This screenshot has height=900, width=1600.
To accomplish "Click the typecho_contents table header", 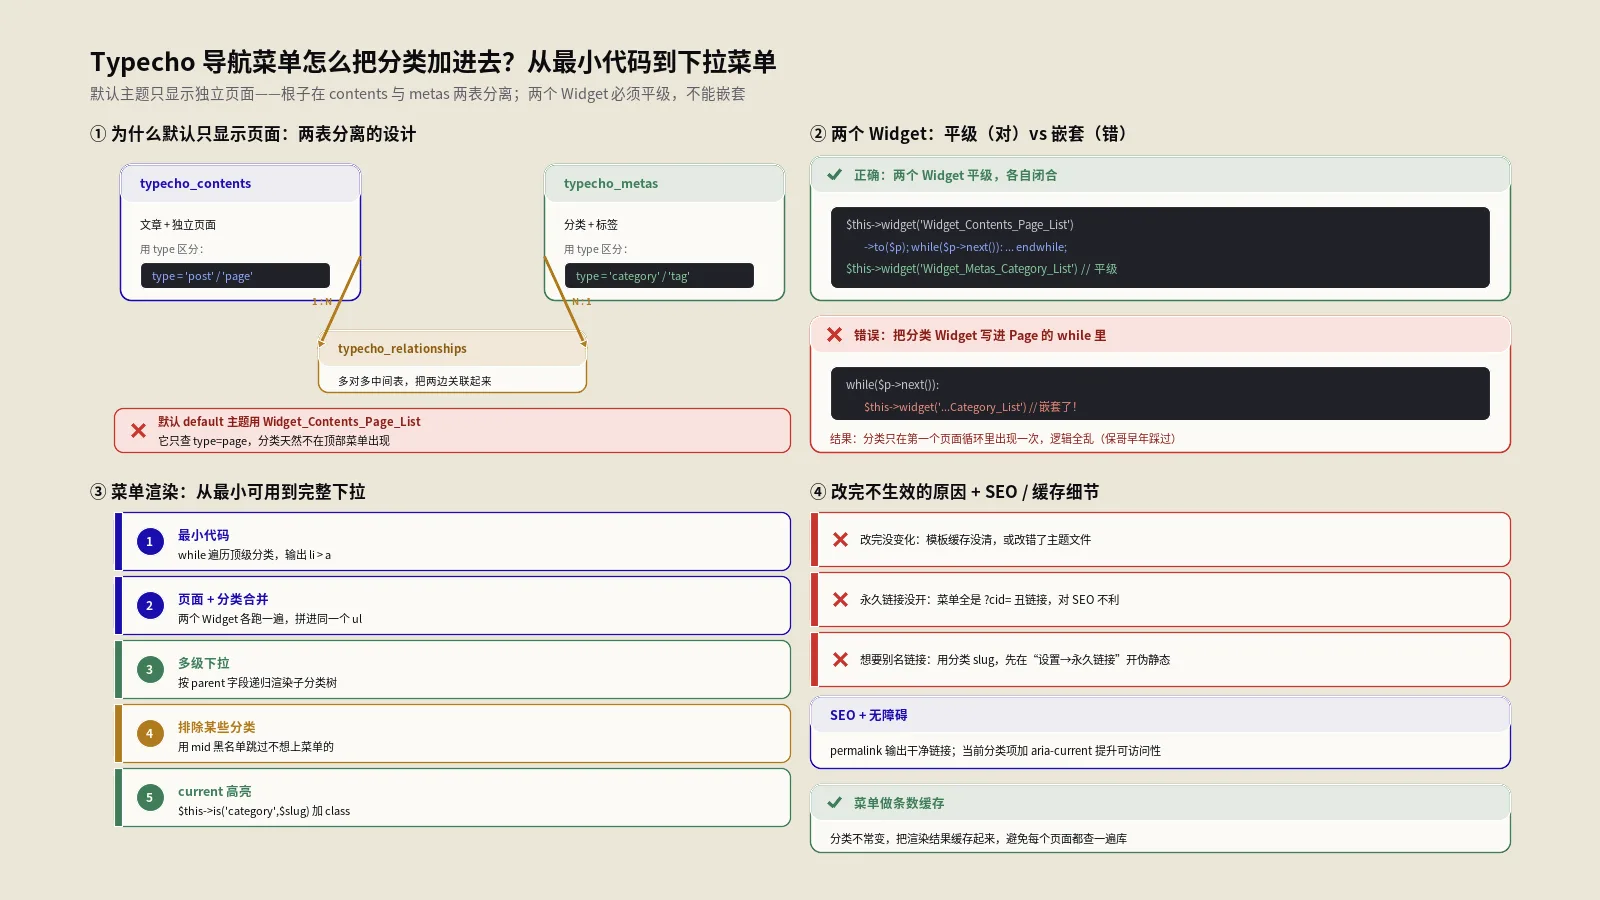I will click(240, 184).
